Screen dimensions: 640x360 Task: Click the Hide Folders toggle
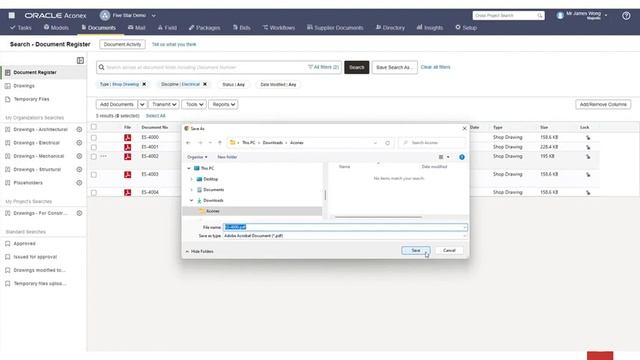(x=200, y=251)
